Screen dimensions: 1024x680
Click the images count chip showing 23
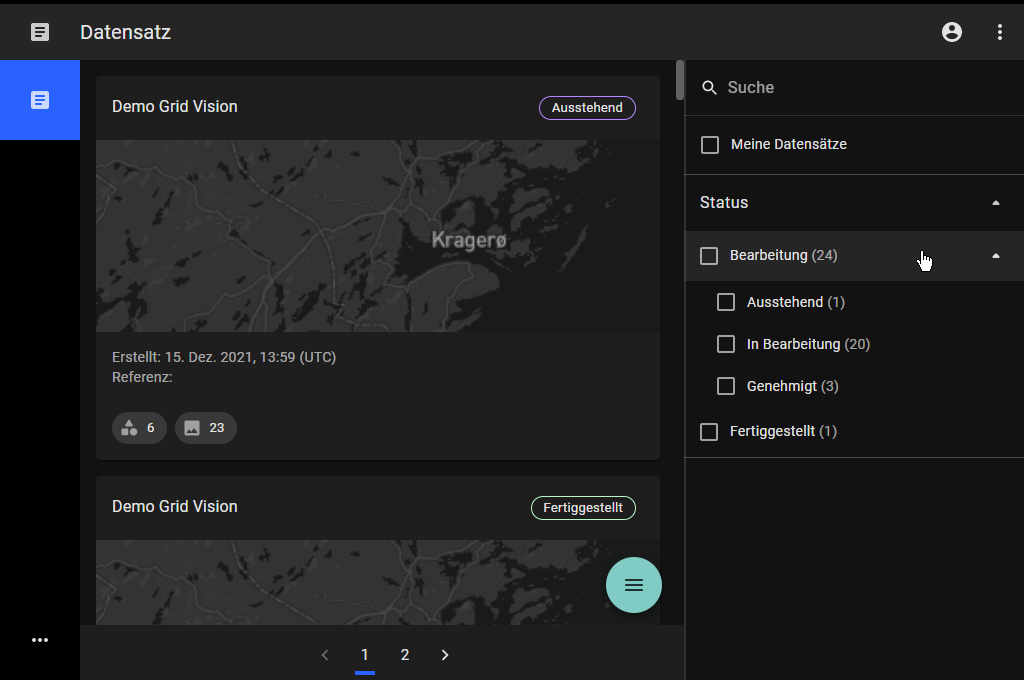click(x=205, y=428)
